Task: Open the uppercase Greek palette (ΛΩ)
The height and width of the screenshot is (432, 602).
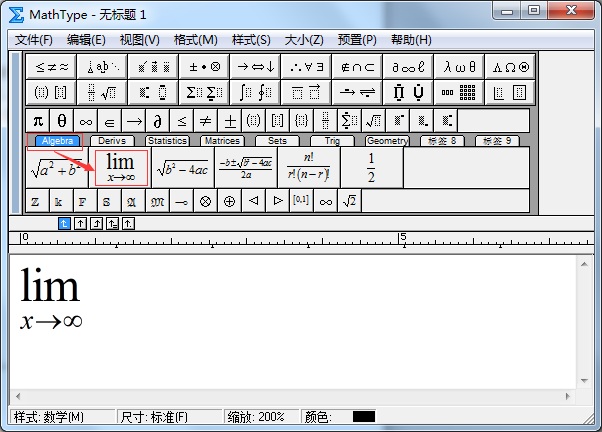Action: (x=511, y=67)
